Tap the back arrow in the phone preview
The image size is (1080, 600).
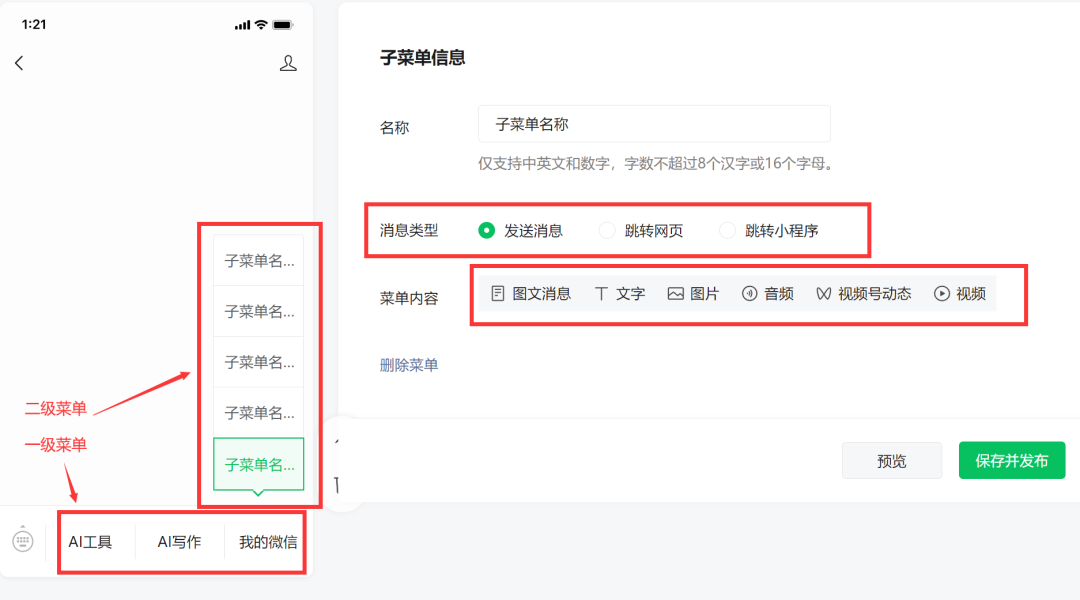pyautogui.click(x=19, y=62)
